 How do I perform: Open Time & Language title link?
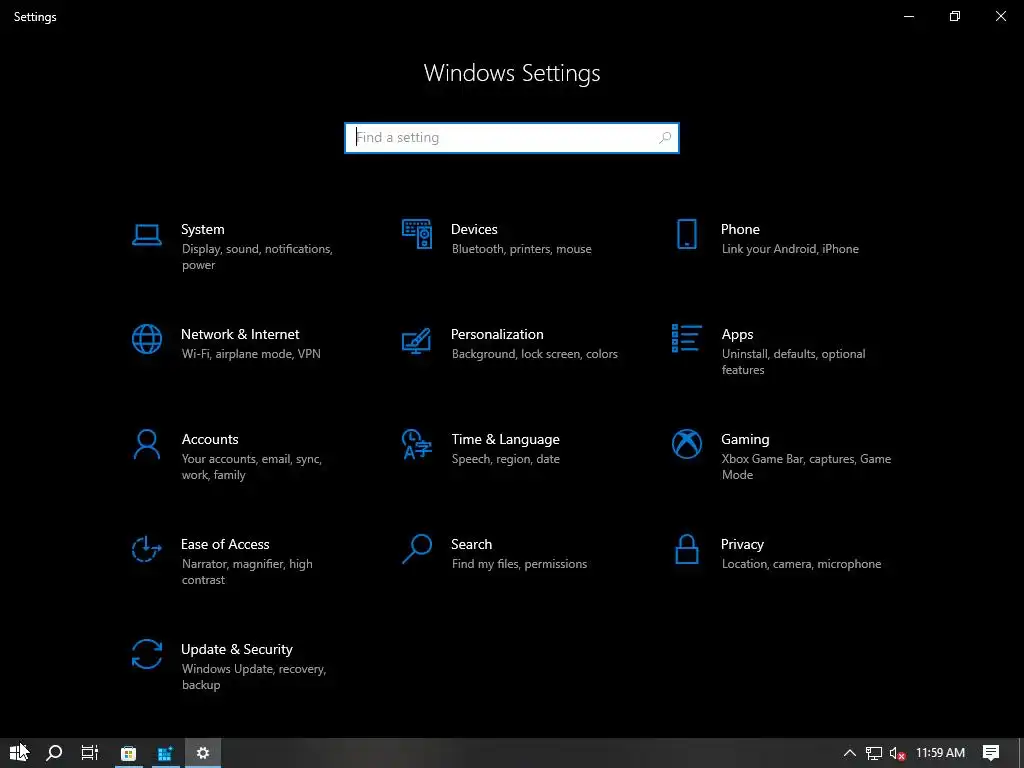[x=505, y=440]
